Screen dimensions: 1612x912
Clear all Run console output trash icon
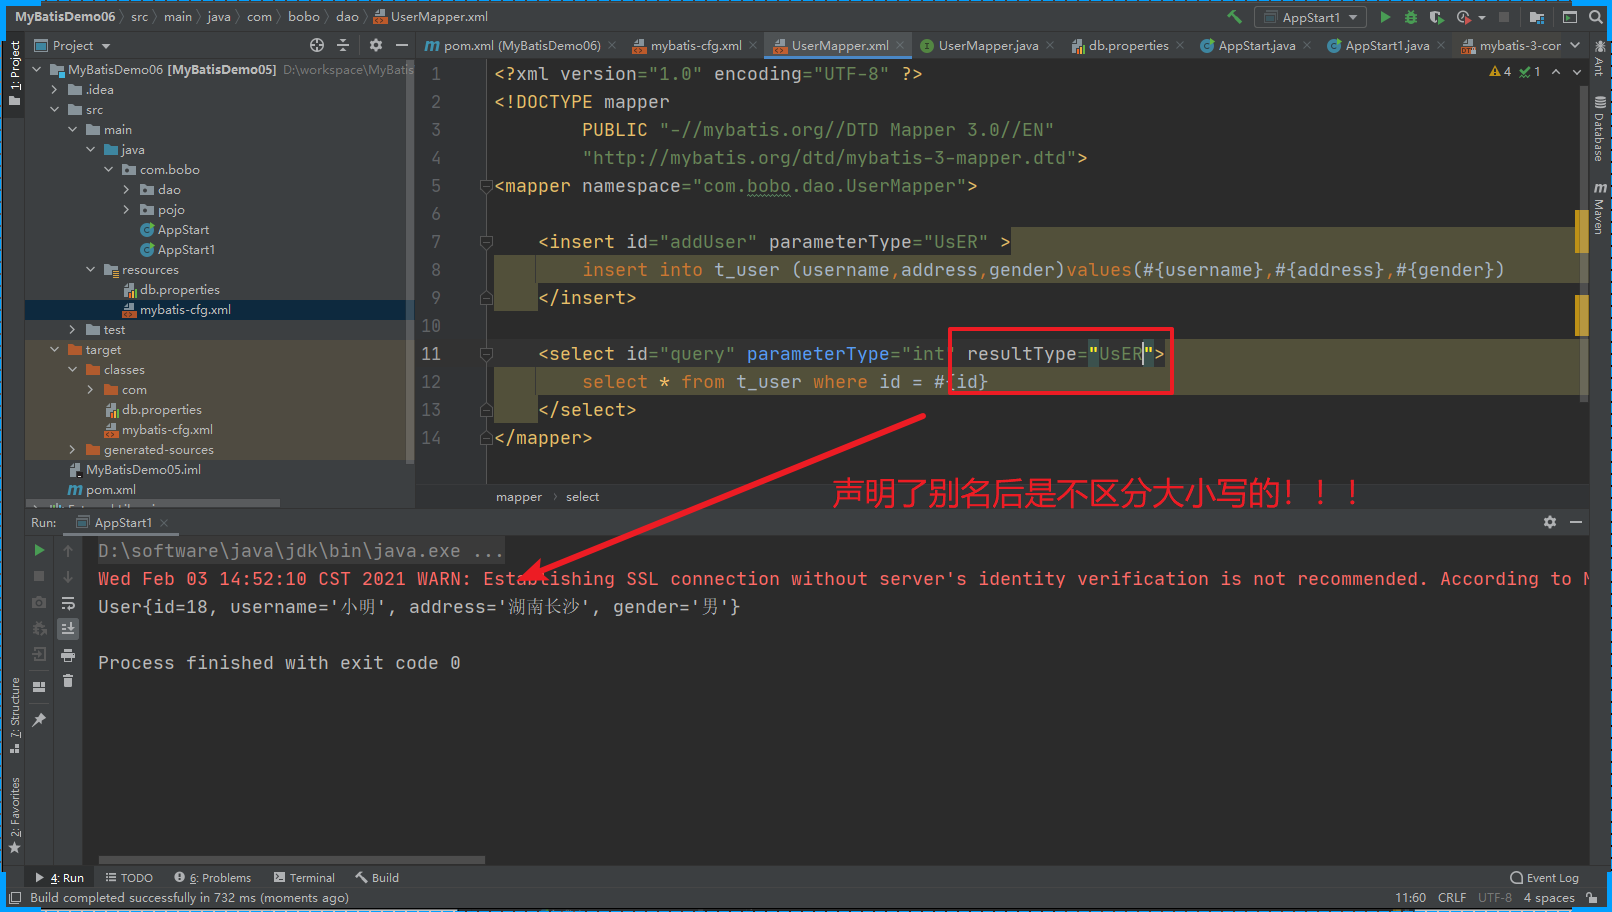[x=68, y=681]
